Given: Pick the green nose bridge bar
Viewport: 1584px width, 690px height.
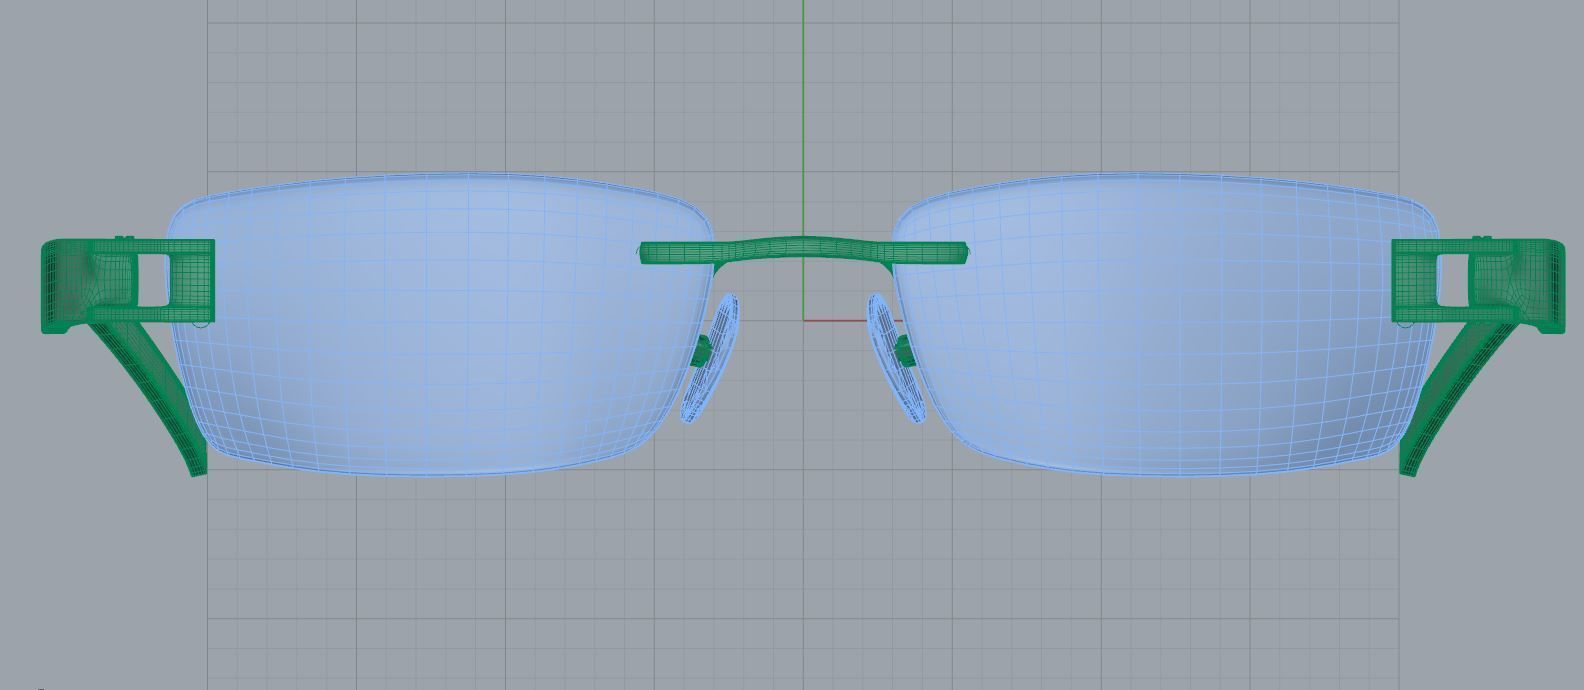Looking at the screenshot, I should [803, 251].
